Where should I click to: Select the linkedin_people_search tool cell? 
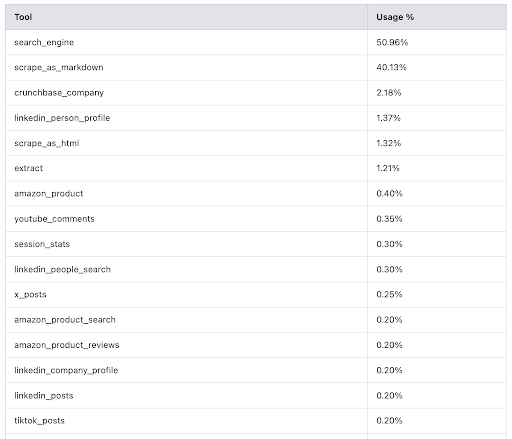[186, 269]
